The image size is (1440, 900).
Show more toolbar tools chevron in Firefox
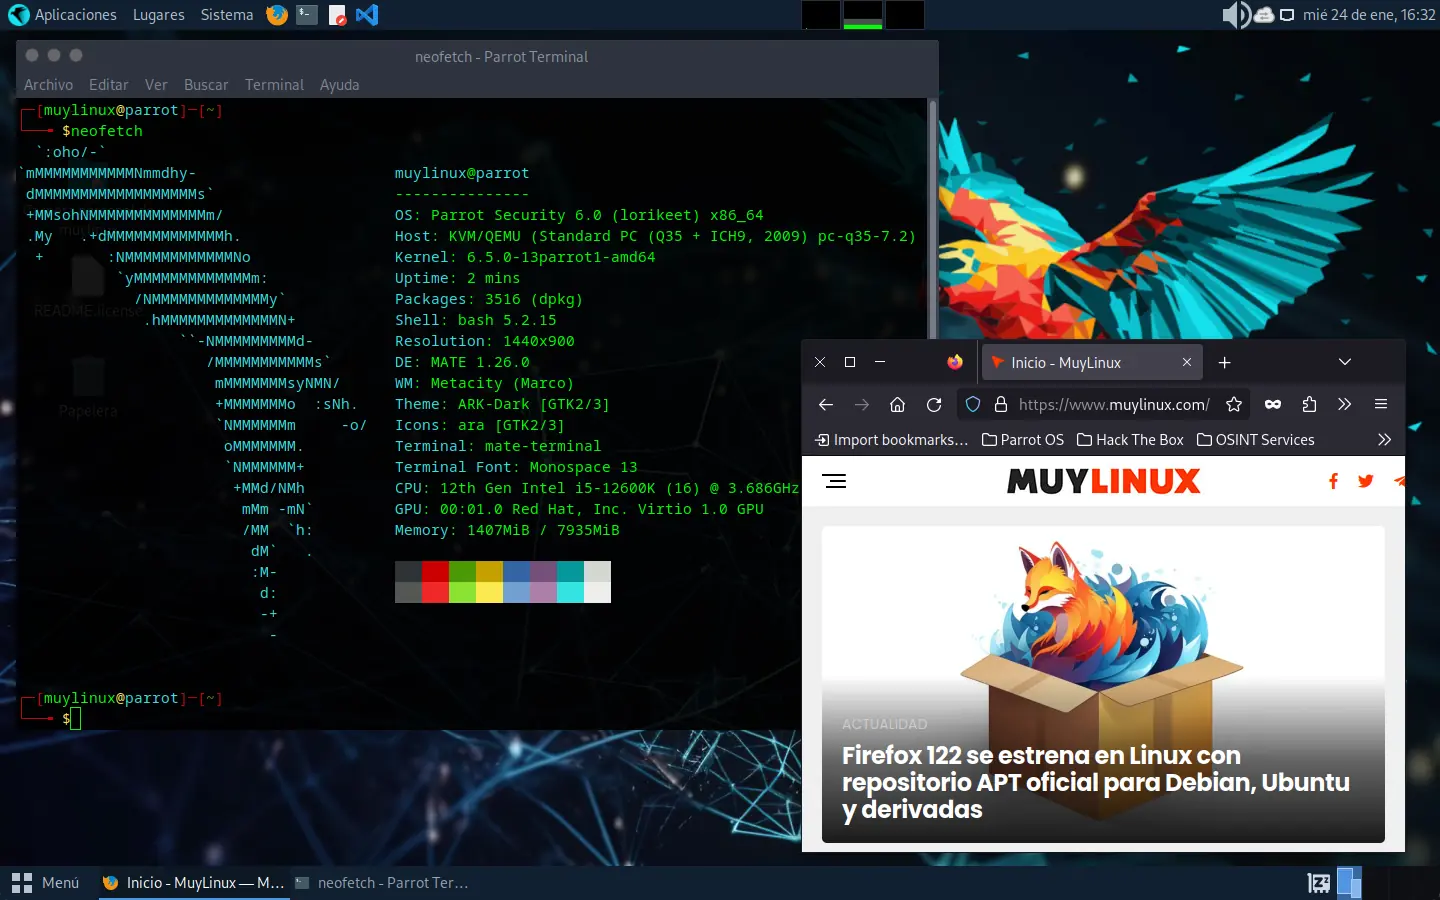(x=1345, y=404)
